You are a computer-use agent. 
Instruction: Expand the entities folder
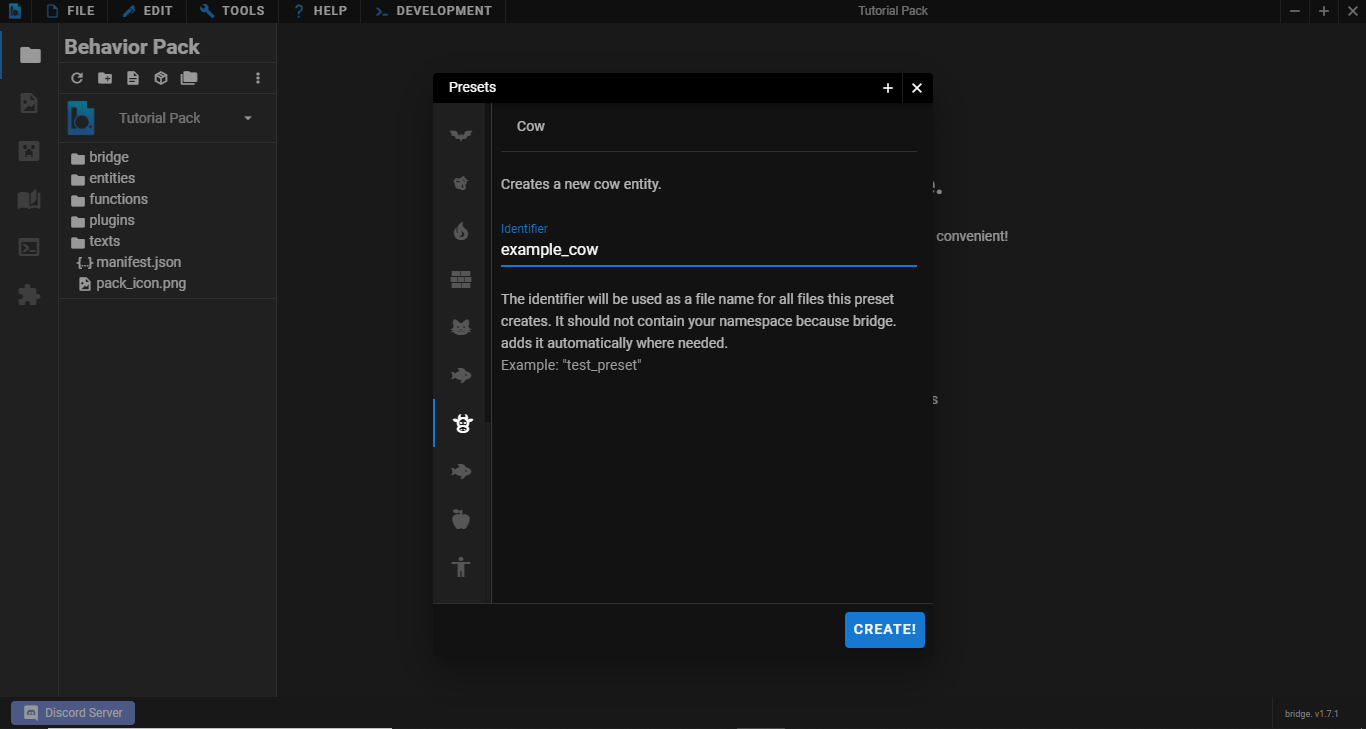(111, 178)
